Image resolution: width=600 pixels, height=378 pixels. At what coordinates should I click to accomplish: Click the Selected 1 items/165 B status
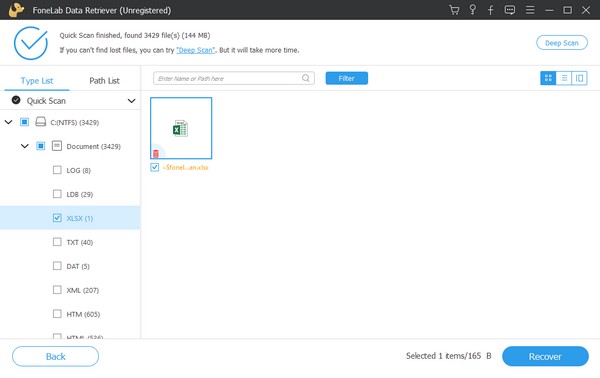click(448, 356)
